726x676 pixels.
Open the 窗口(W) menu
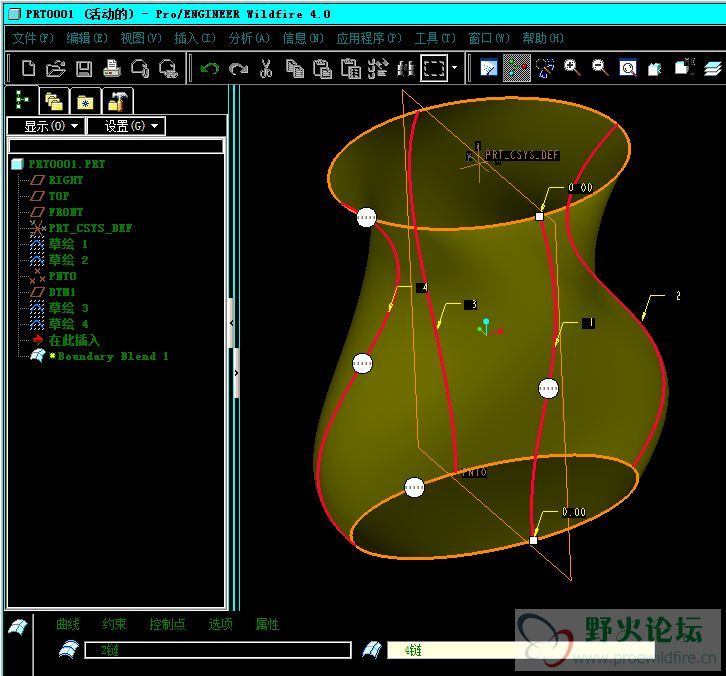pos(489,38)
